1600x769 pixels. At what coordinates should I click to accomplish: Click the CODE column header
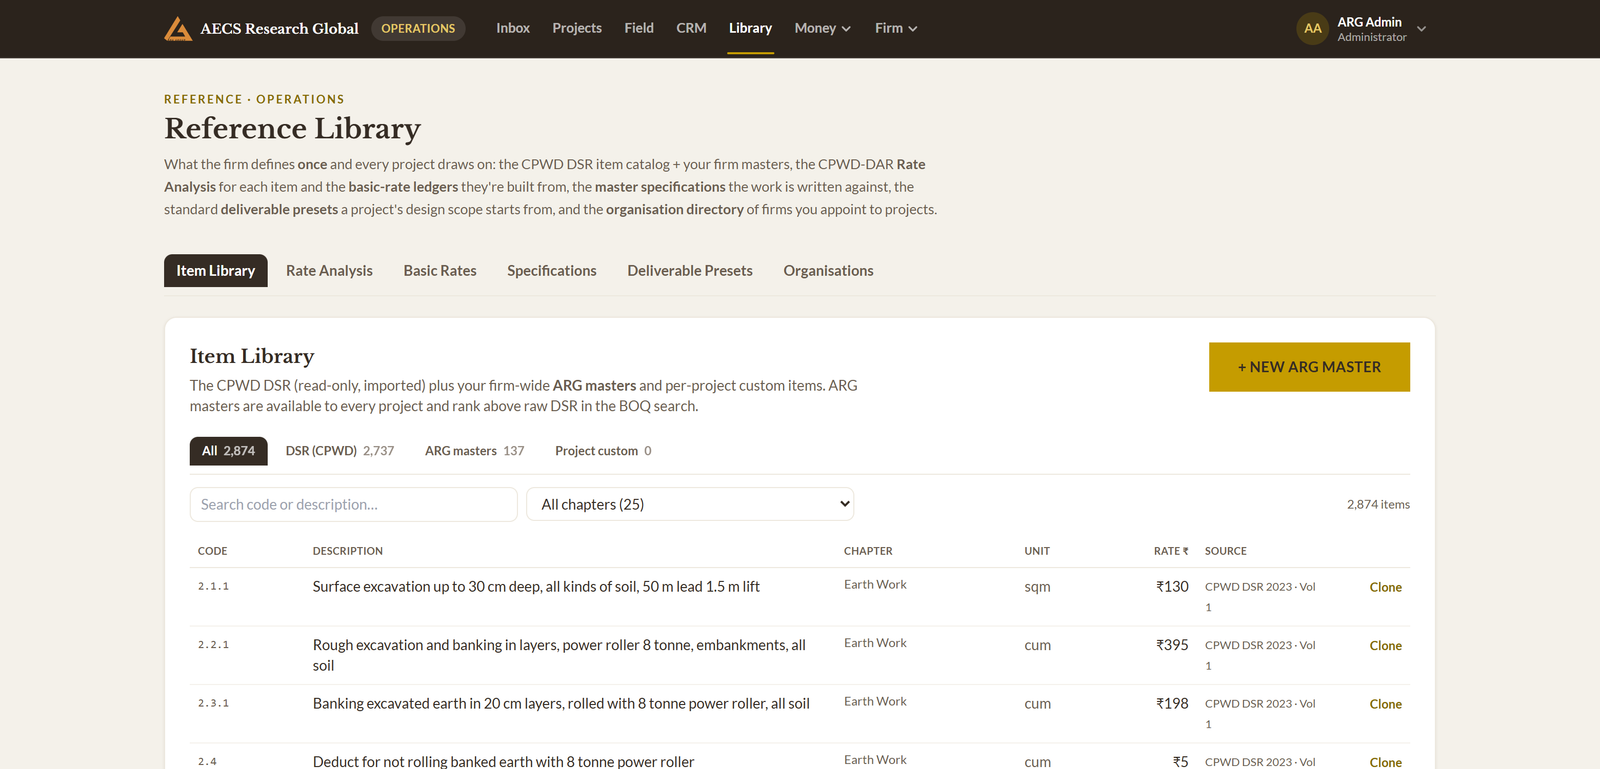[x=212, y=551]
